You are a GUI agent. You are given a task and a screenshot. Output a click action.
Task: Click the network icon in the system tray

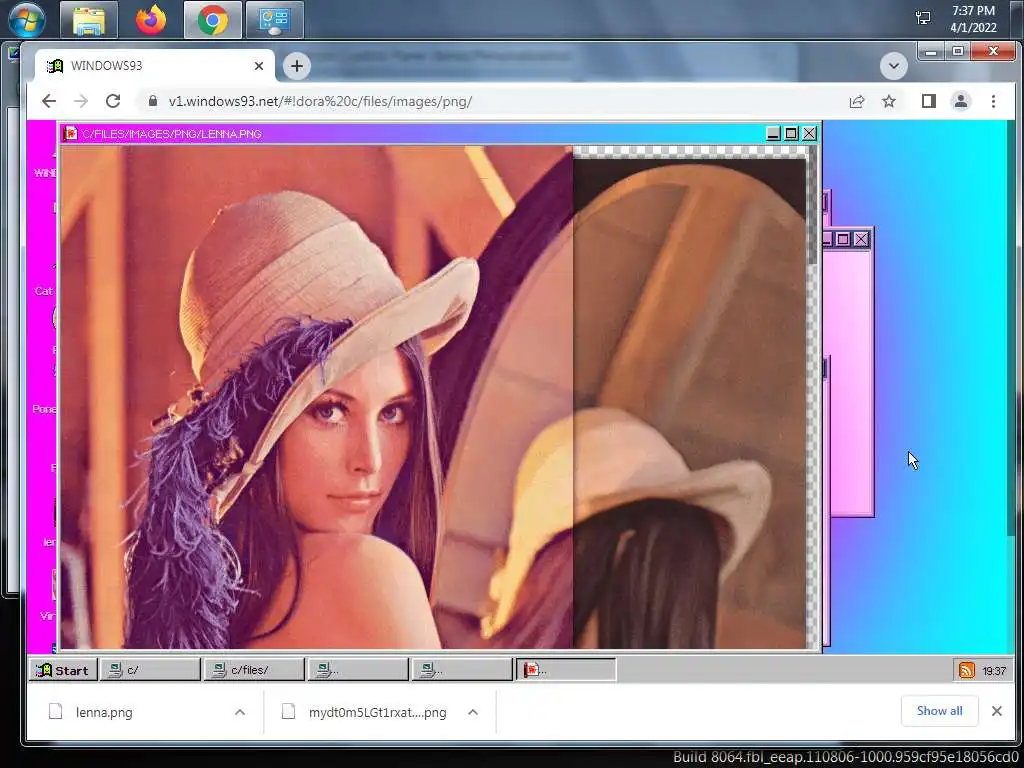[923, 18]
